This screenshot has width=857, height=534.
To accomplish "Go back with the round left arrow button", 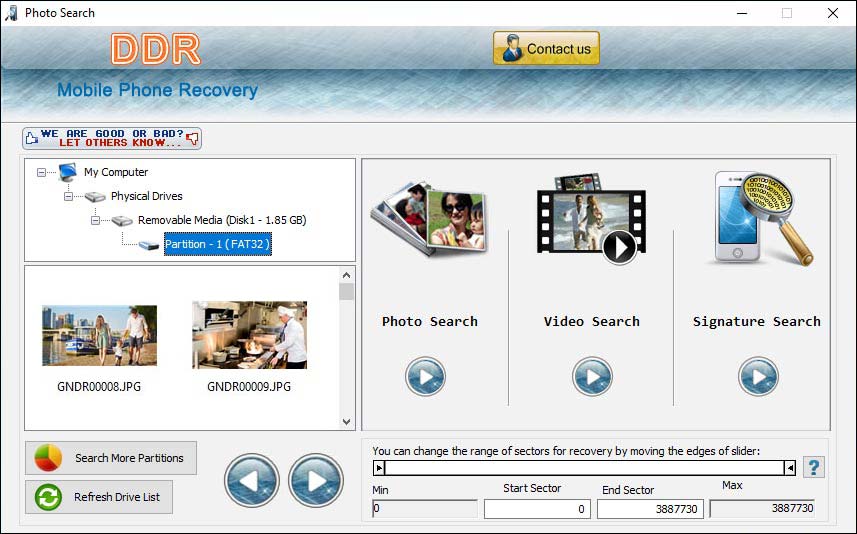I will 251,480.
